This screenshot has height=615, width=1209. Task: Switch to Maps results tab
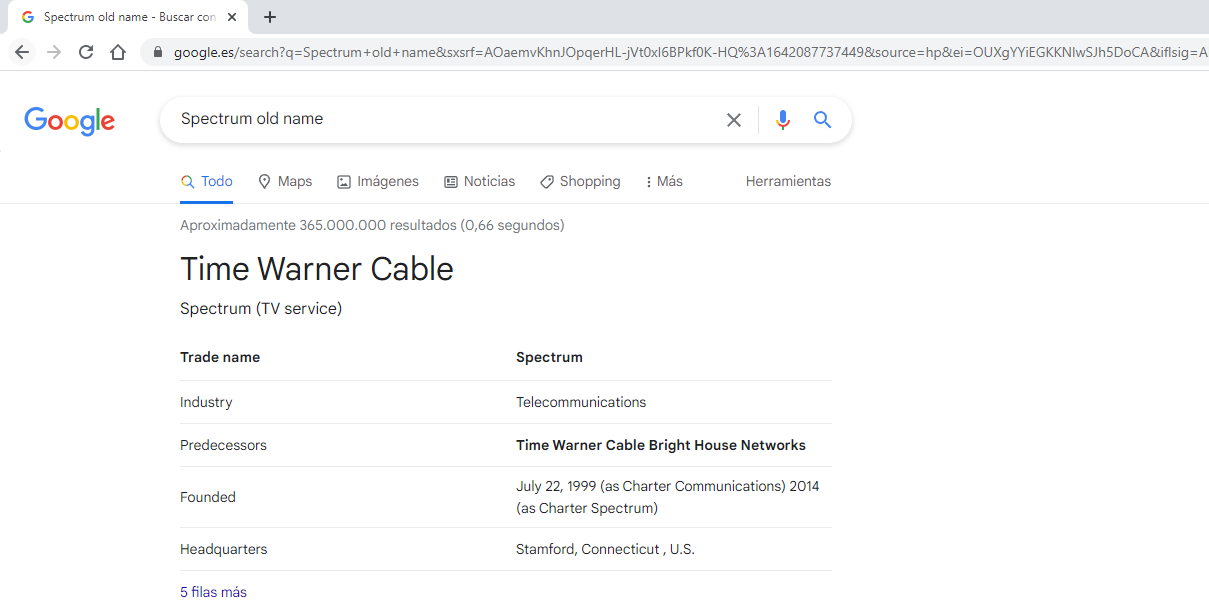coord(285,182)
